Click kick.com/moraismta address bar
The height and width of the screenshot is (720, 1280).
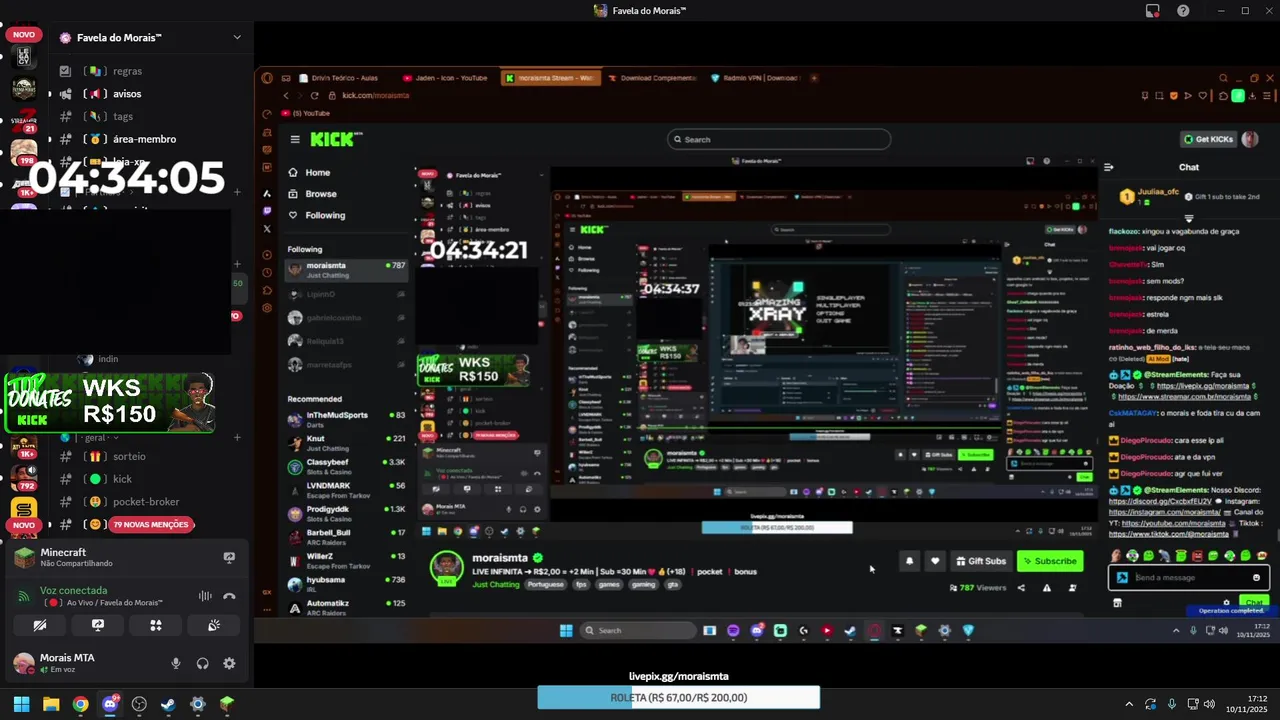[x=376, y=95]
